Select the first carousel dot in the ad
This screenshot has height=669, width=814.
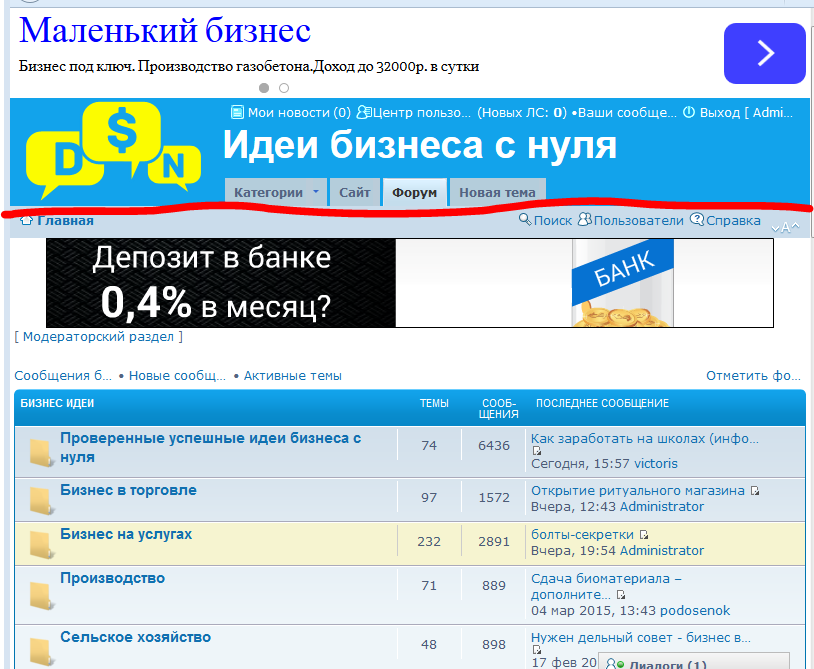pos(265,88)
